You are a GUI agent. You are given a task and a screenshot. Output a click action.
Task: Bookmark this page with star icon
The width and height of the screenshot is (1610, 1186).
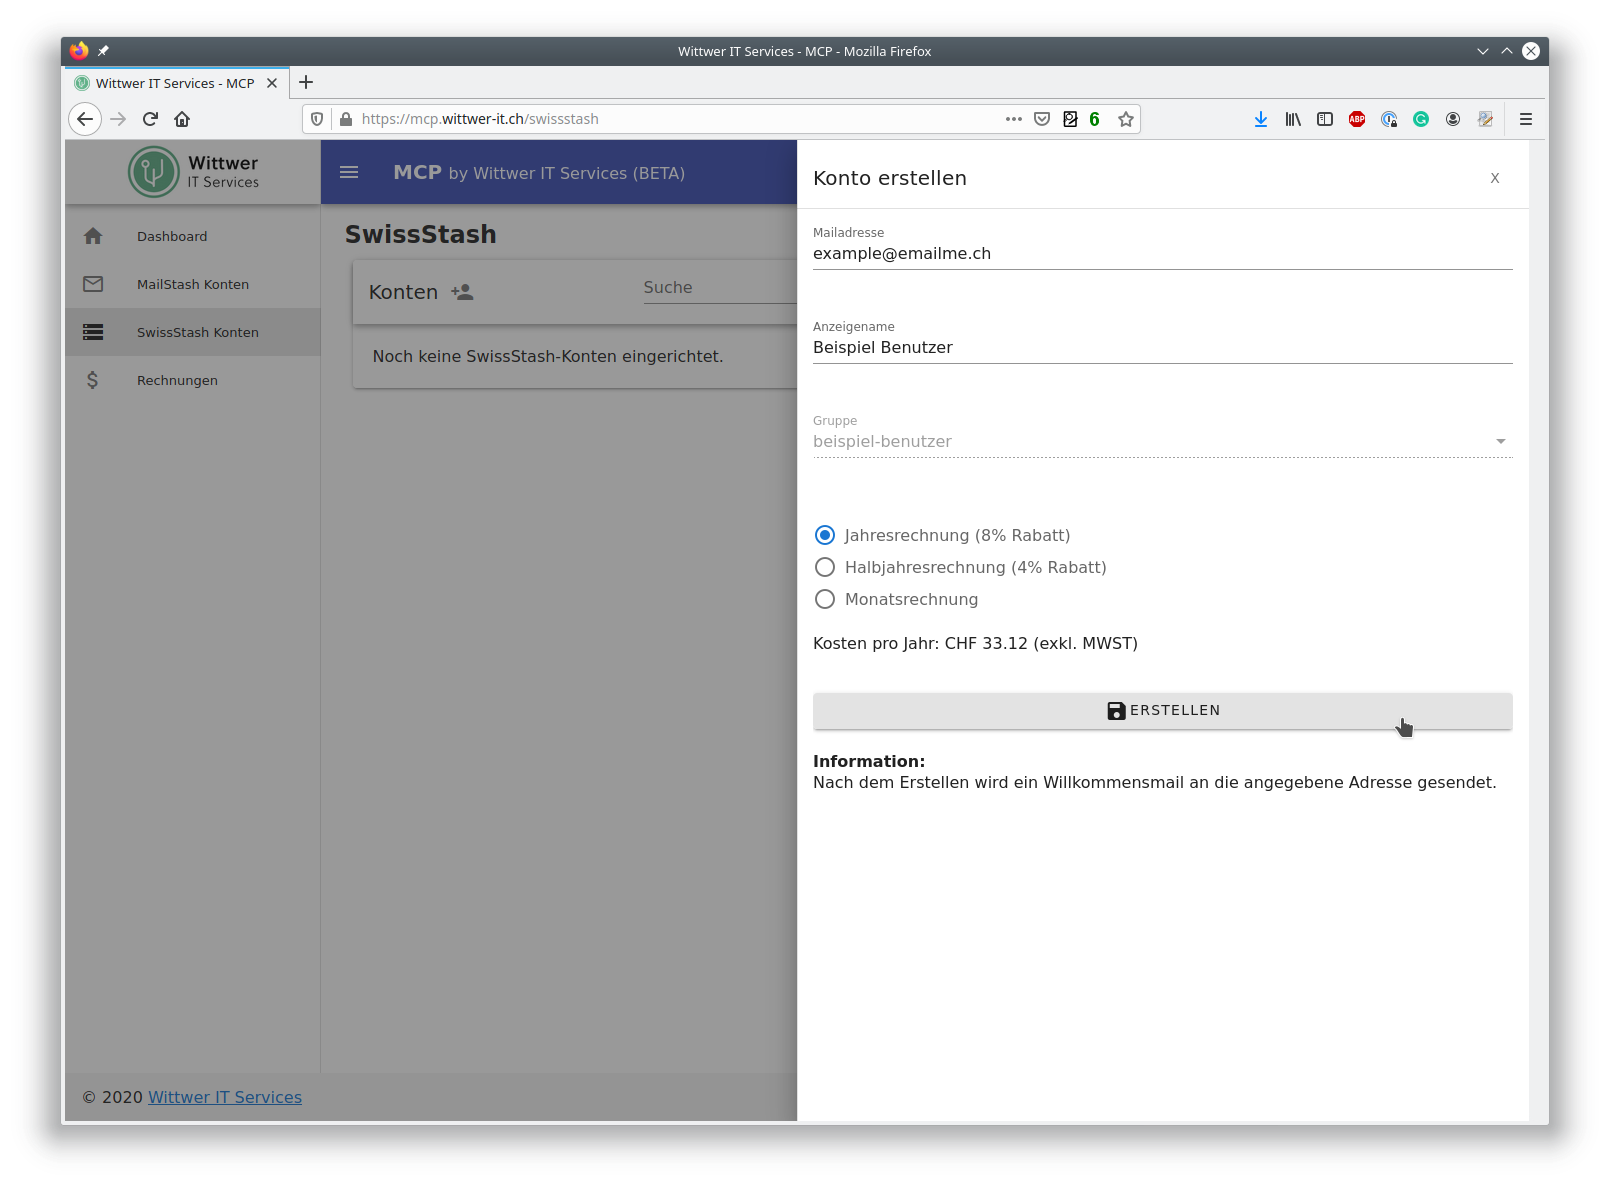[1126, 119]
